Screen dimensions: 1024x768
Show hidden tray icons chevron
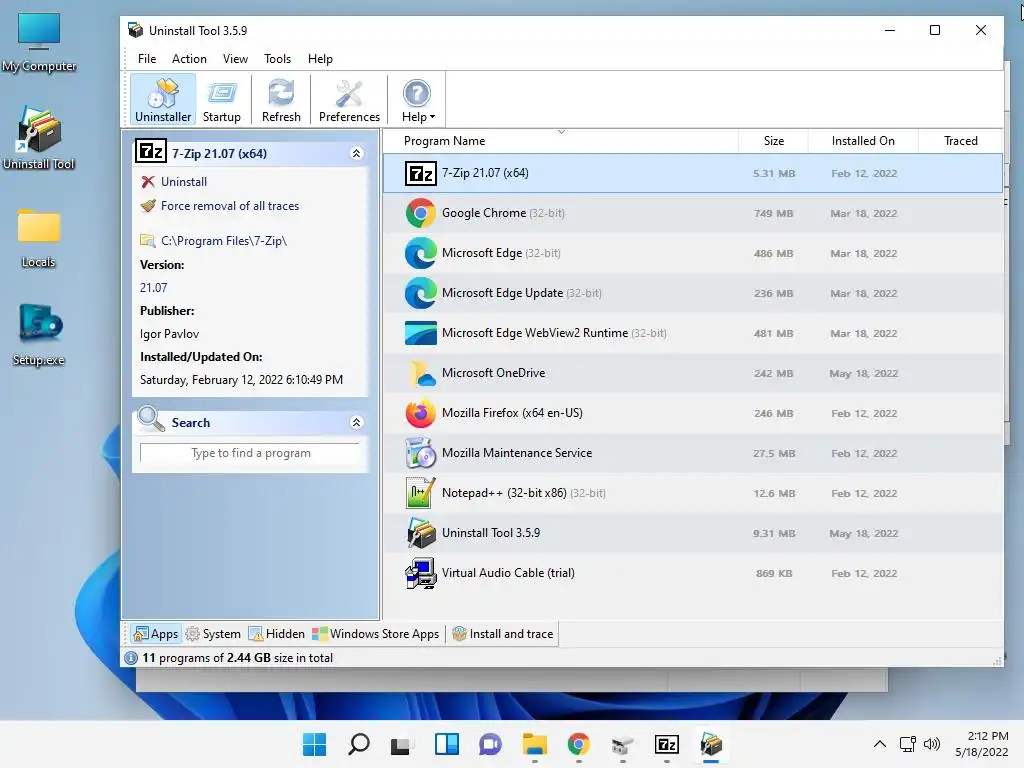click(x=880, y=744)
